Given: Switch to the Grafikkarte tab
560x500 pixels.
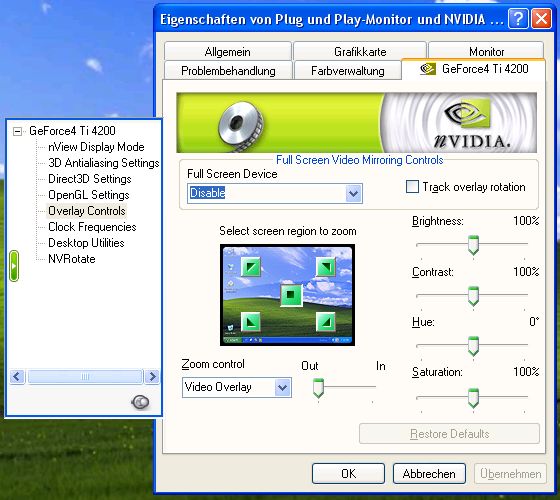Looking at the screenshot, I should pos(360,51).
